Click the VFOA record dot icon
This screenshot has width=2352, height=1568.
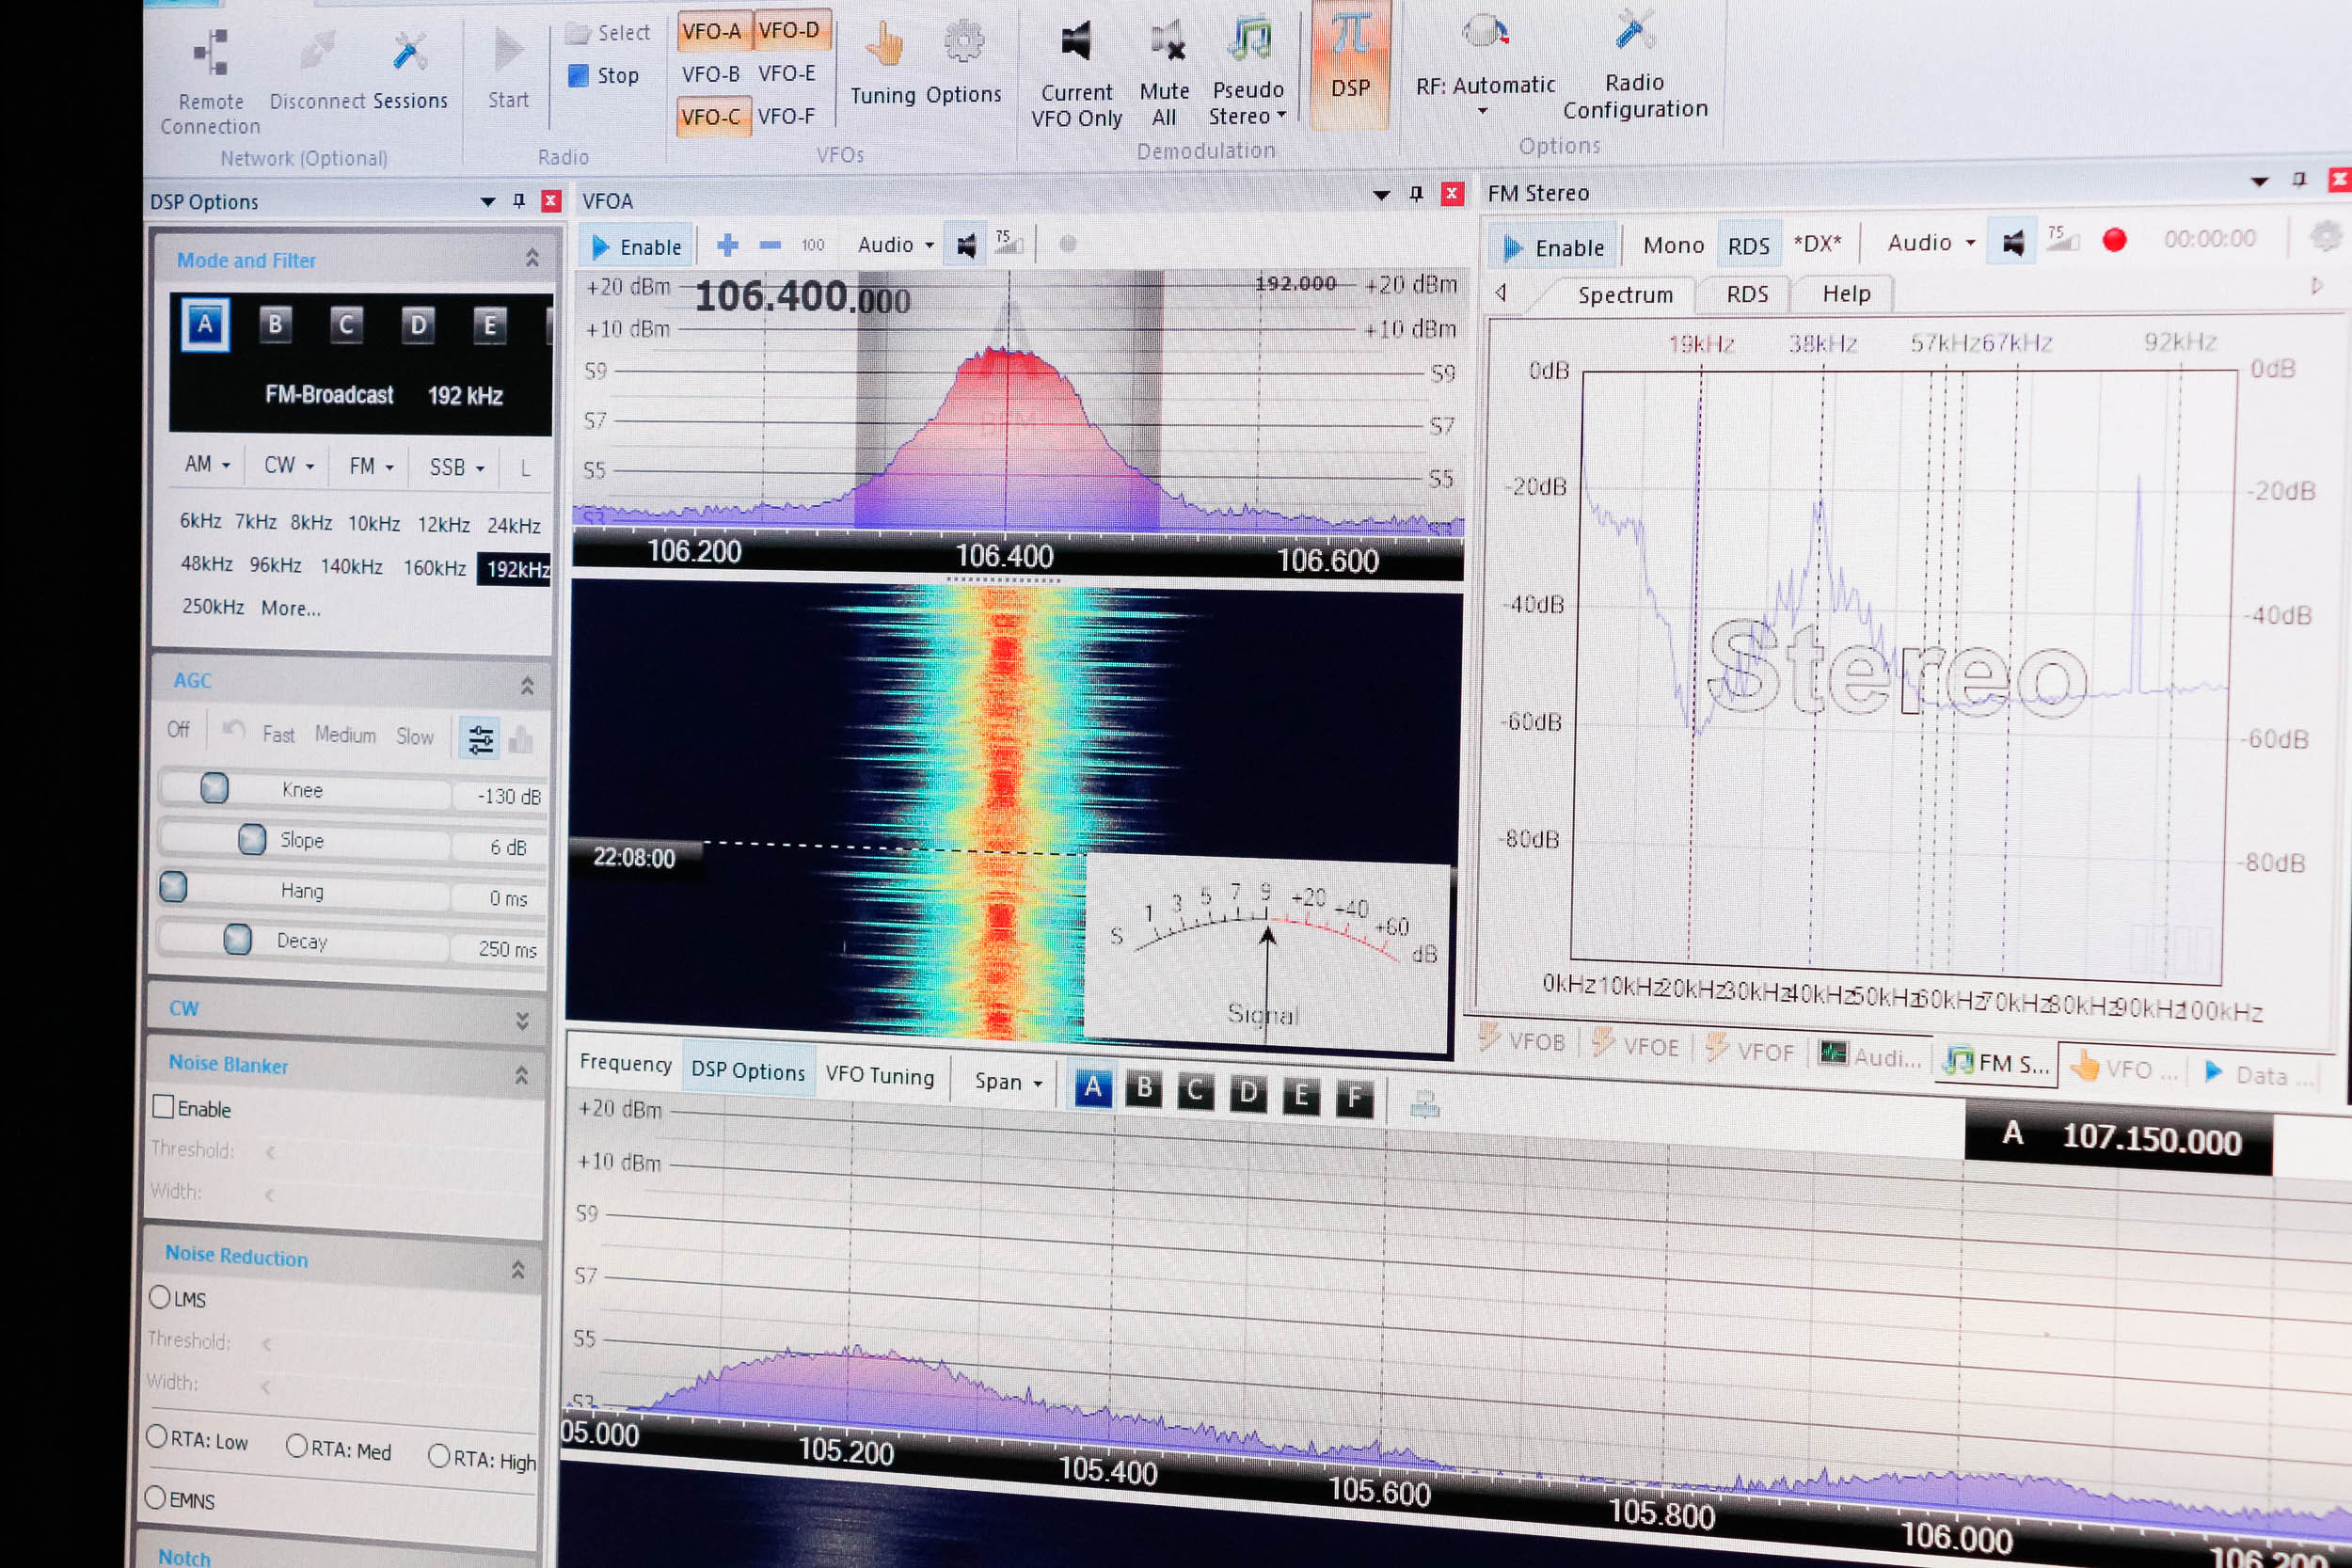1068,243
